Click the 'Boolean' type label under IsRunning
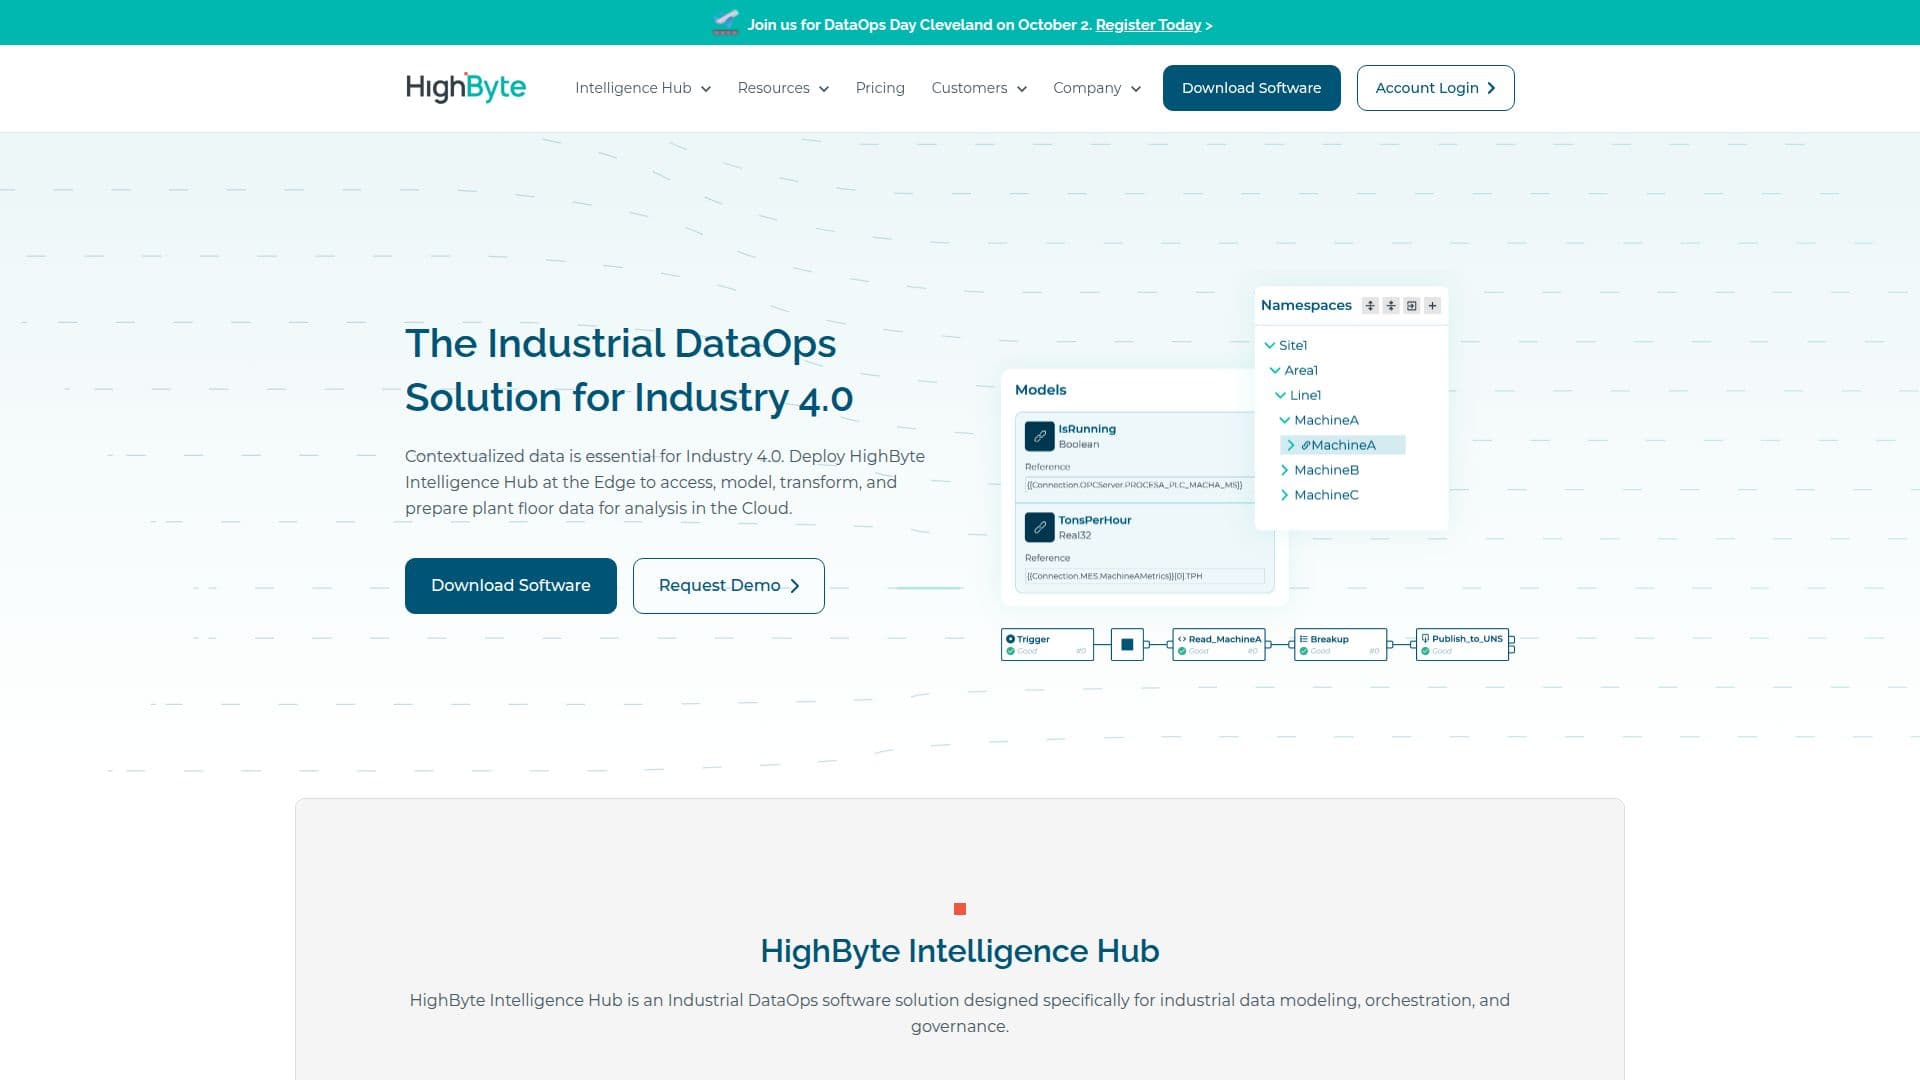Viewport: 1920px width, 1080px height. click(x=1079, y=445)
